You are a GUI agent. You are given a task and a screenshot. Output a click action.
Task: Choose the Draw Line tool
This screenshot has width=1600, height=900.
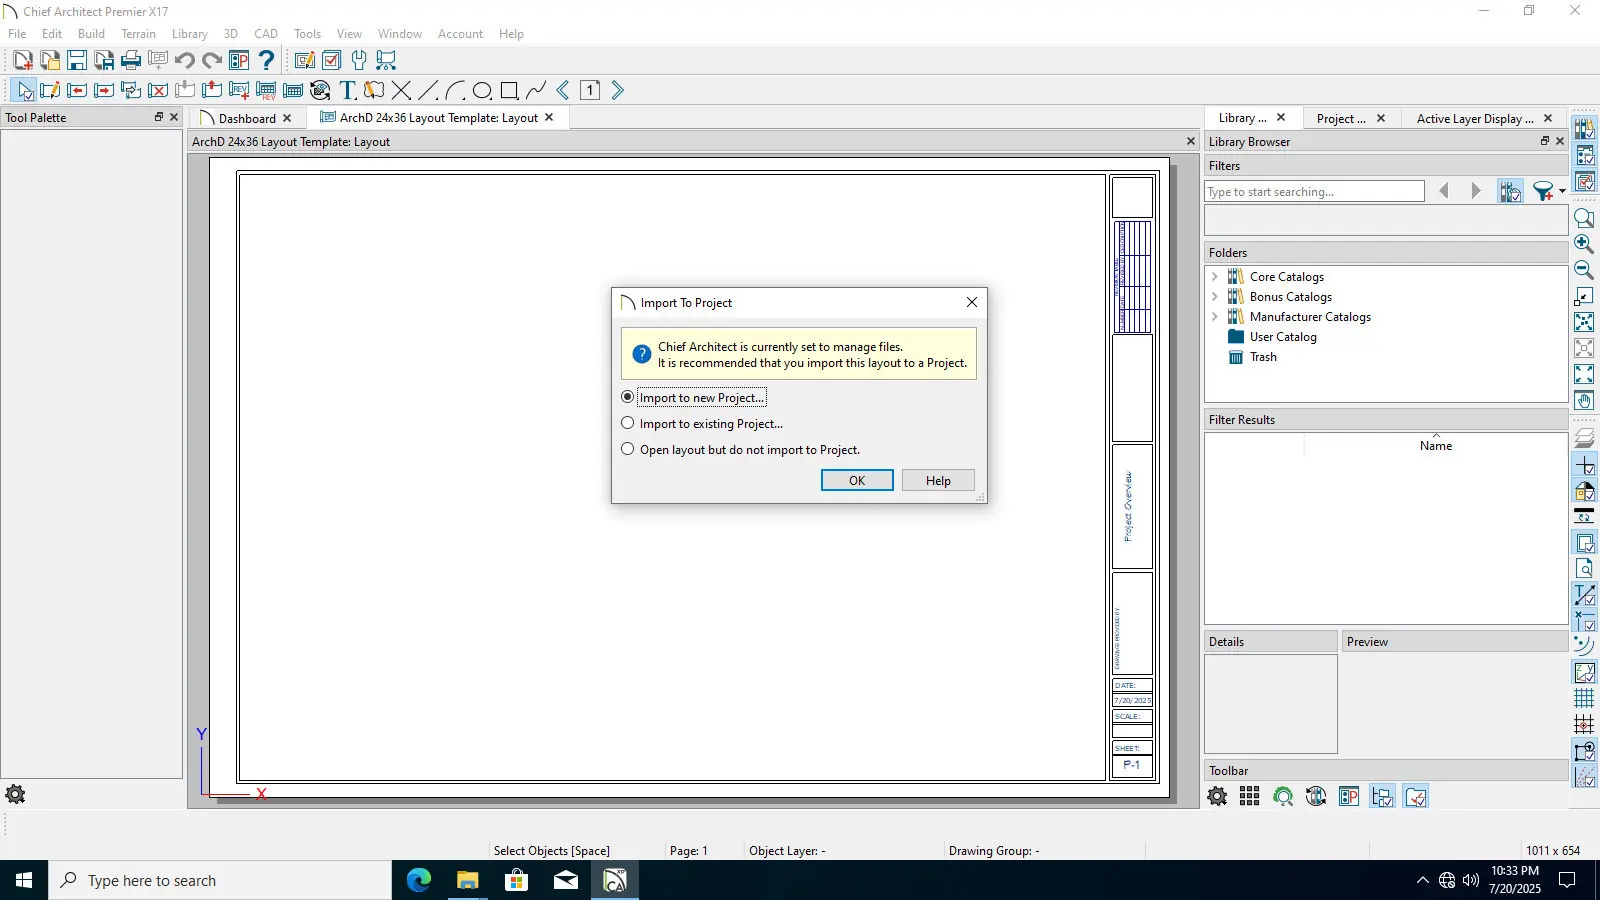428,91
